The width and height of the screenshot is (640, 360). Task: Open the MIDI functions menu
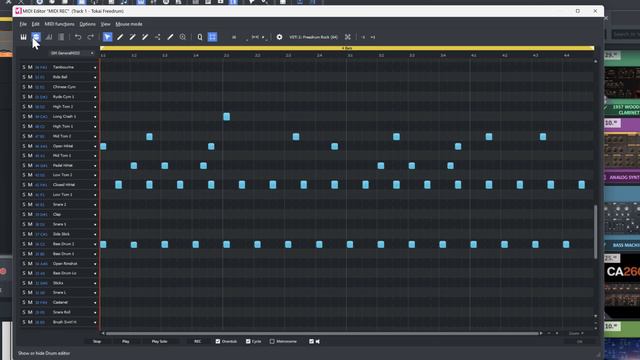coord(59,24)
